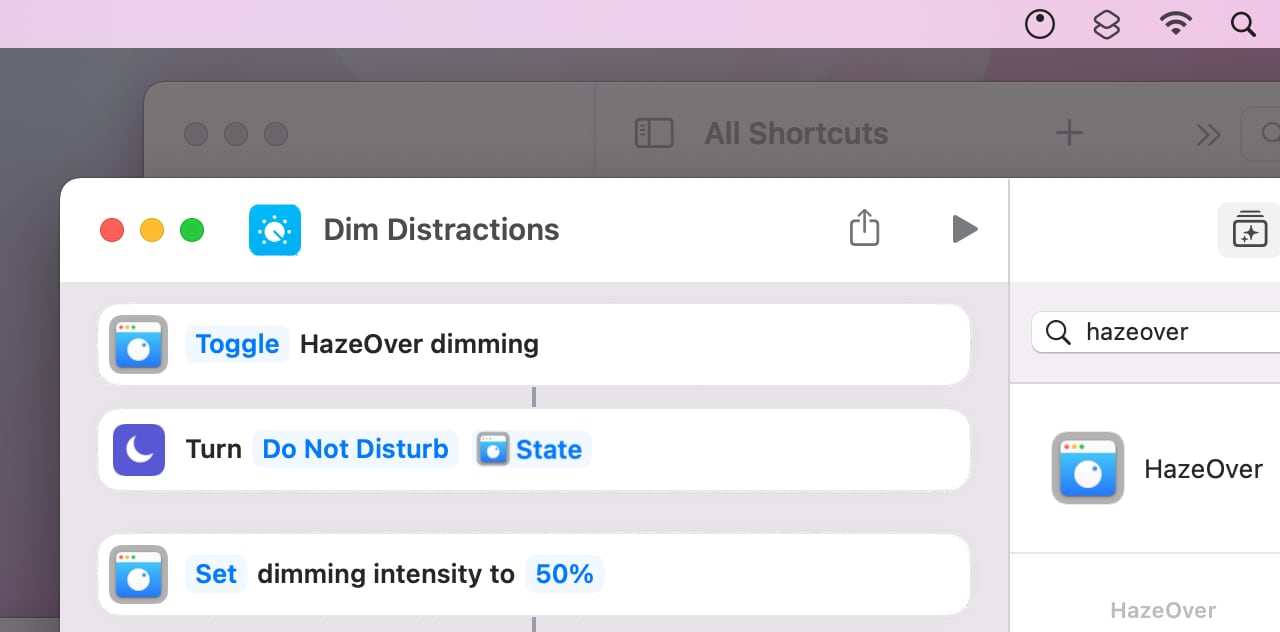The image size is (1280, 632).
Task: Reveal overflow toolbar items via the chevron
Action: pyautogui.click(x=1207, y=133)
